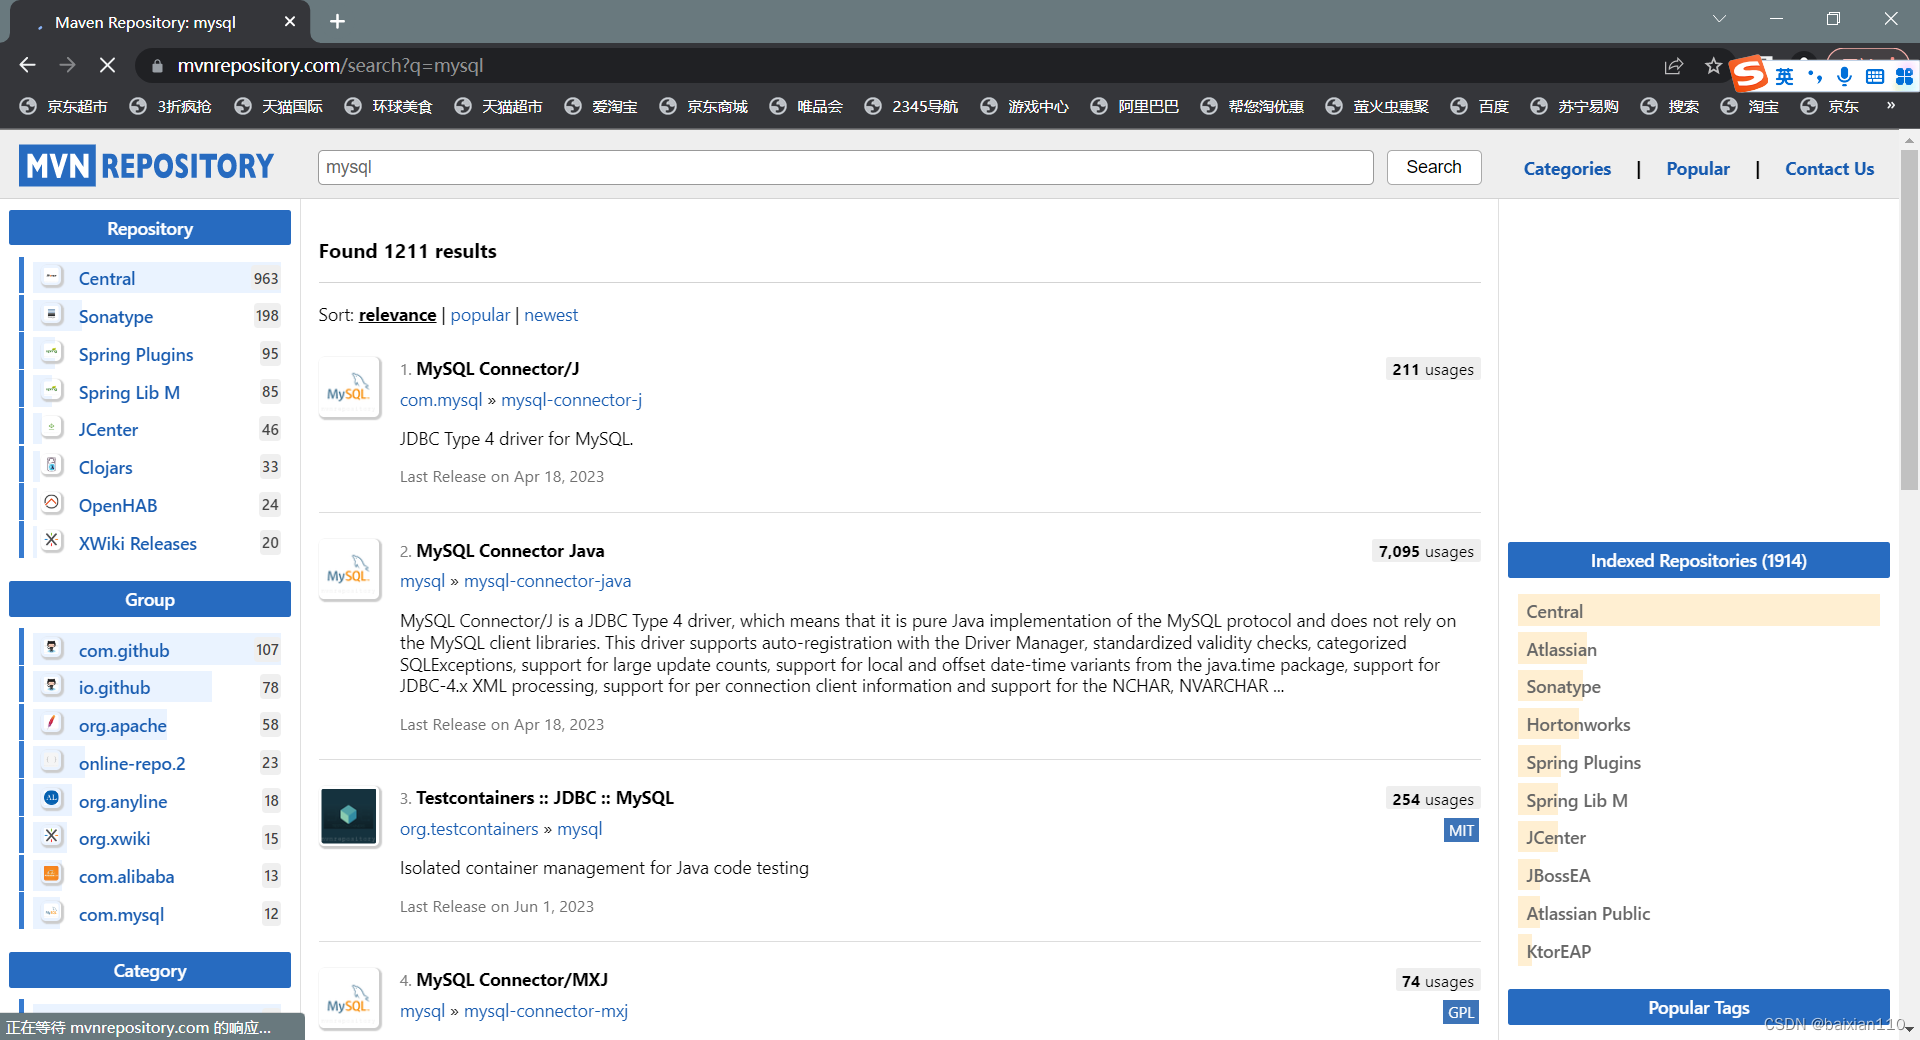Click the Sonatype repository icon in sidebar
Viewport: 1920px width, 1040px height.
click(52, 315)
